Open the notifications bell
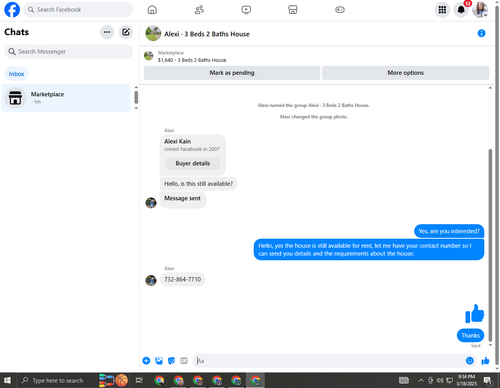Viewport: 500px width, 388px height. pos(461,10)
